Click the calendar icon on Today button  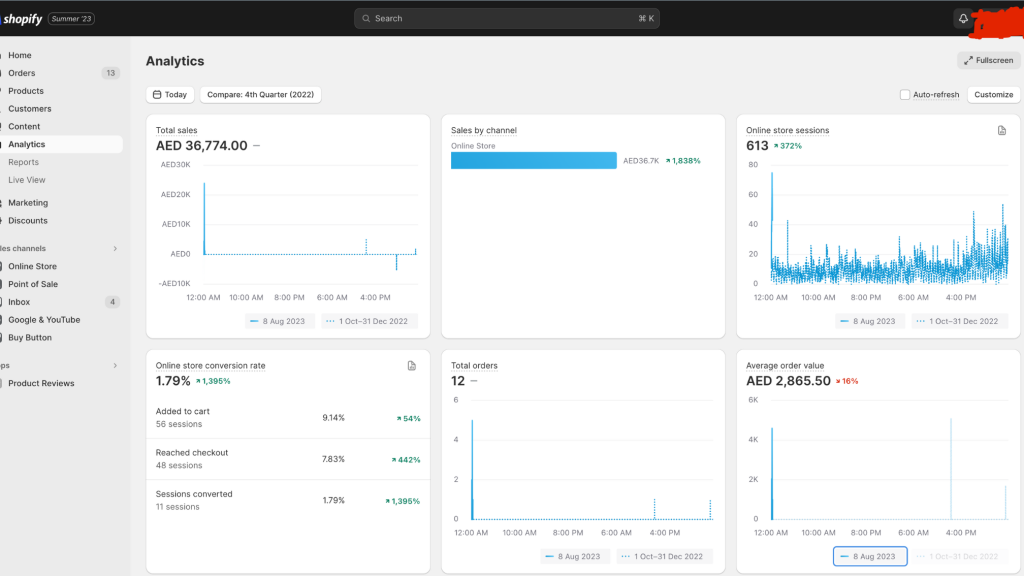(x=157, y=95)
